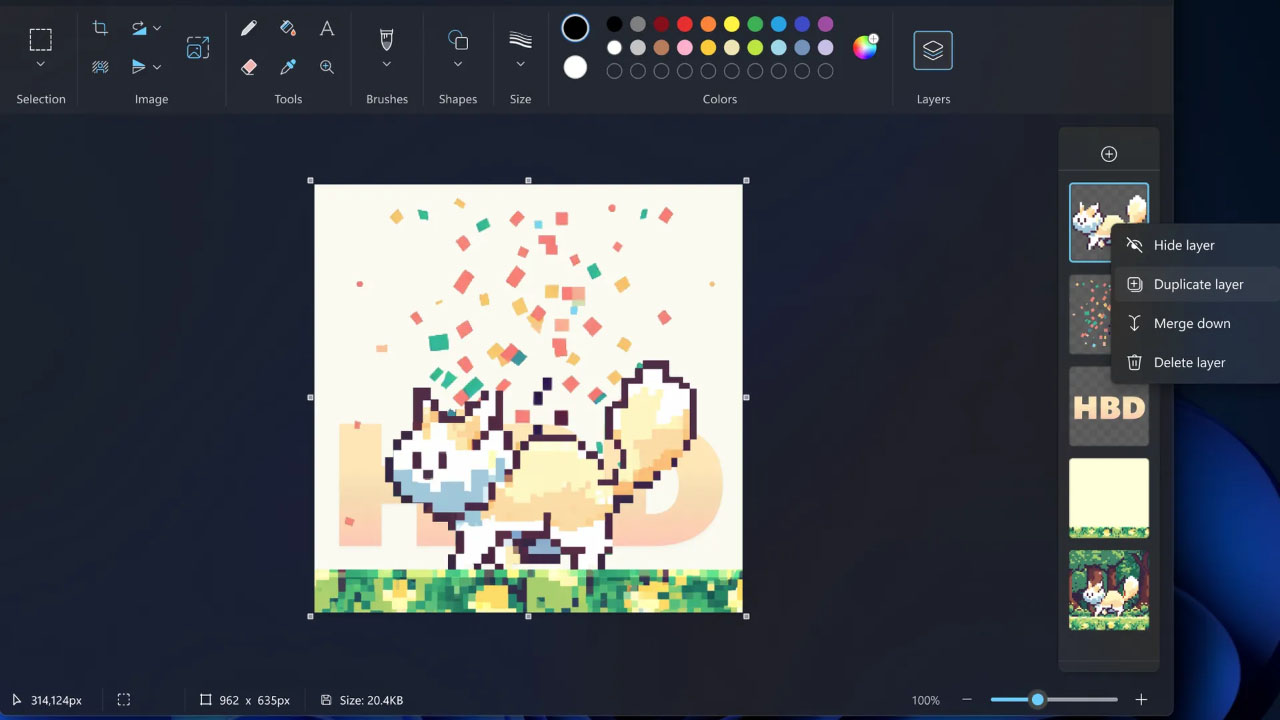Screen dimensions: 1280x720
Task: Select the Text tool
Action: coord(327,29)
